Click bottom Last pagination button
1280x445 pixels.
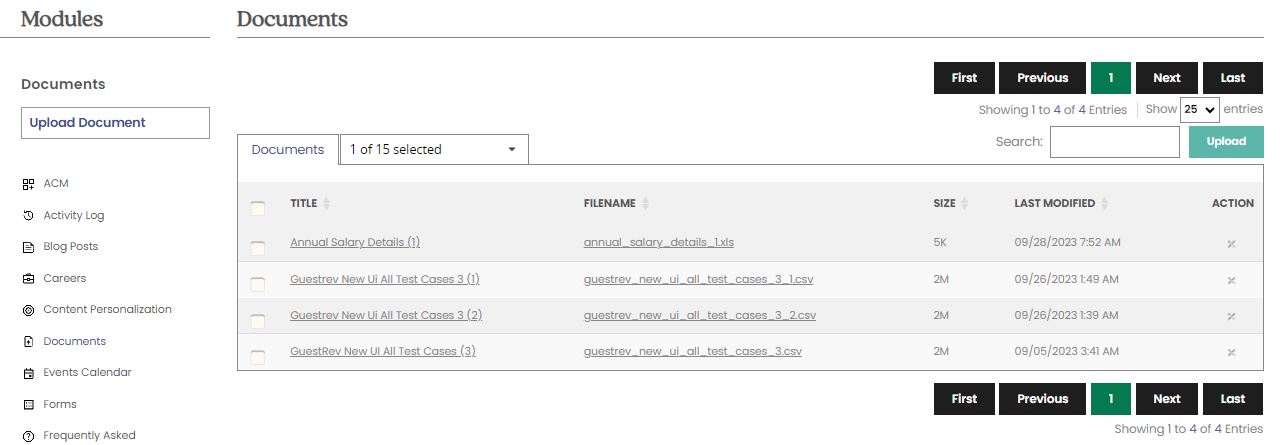point(1233,399)
